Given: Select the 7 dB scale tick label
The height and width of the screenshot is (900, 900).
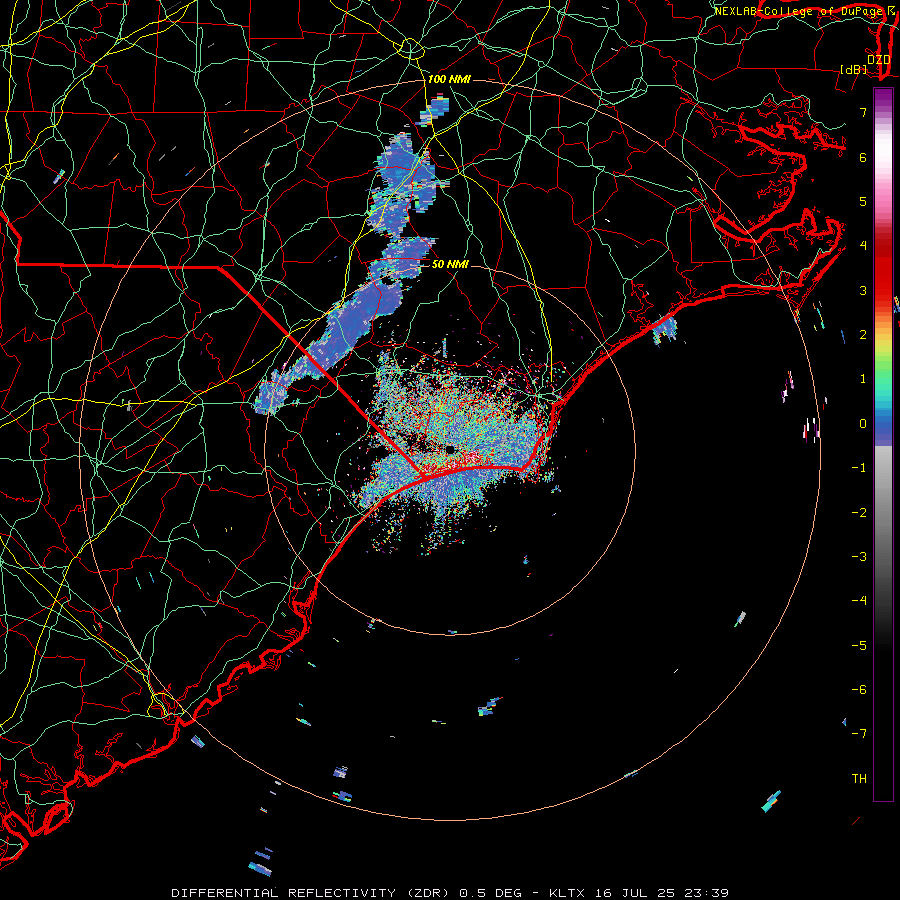Looking at the screenshot, I should click(863, 112).
